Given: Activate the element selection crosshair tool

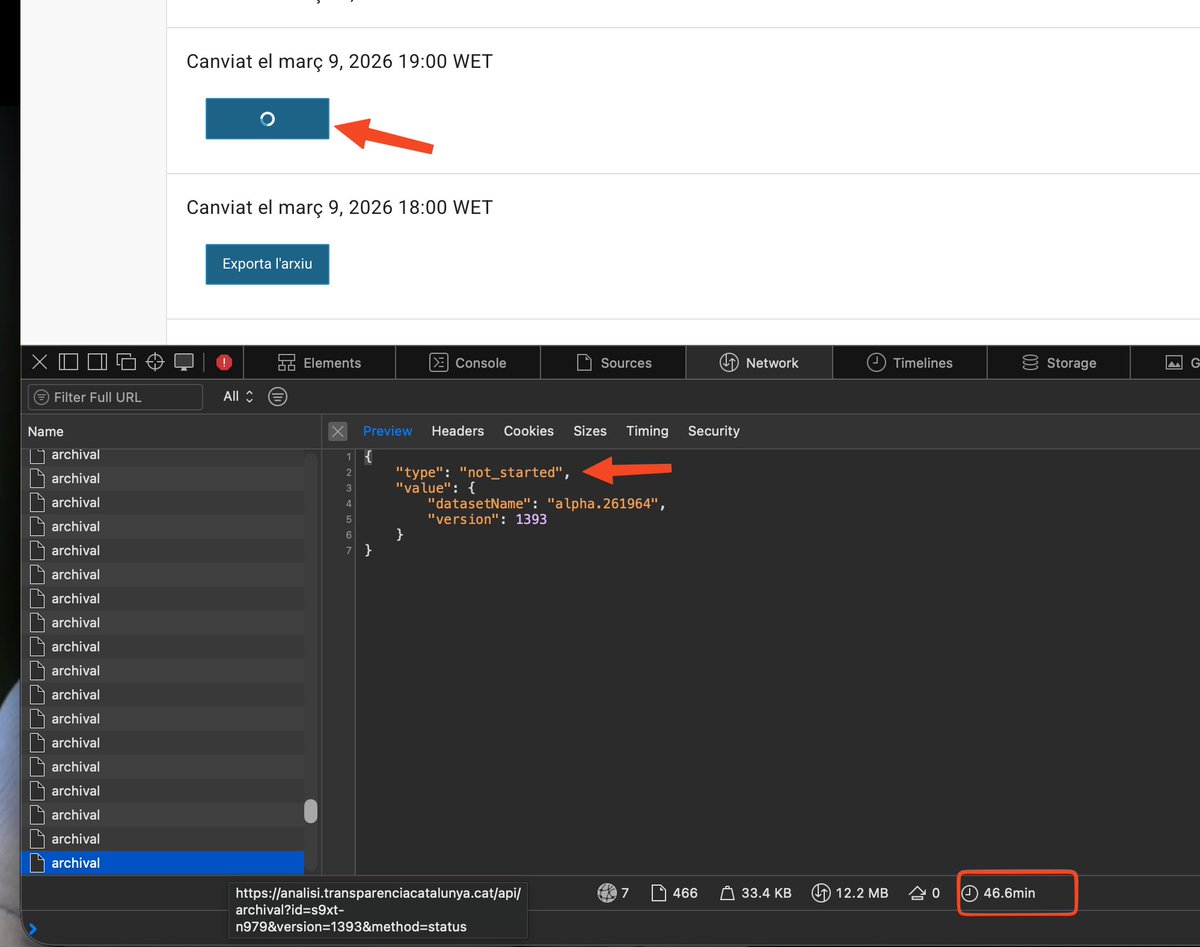Looking at the screenshot, I should pyautogui.click(x=155, y=362).
